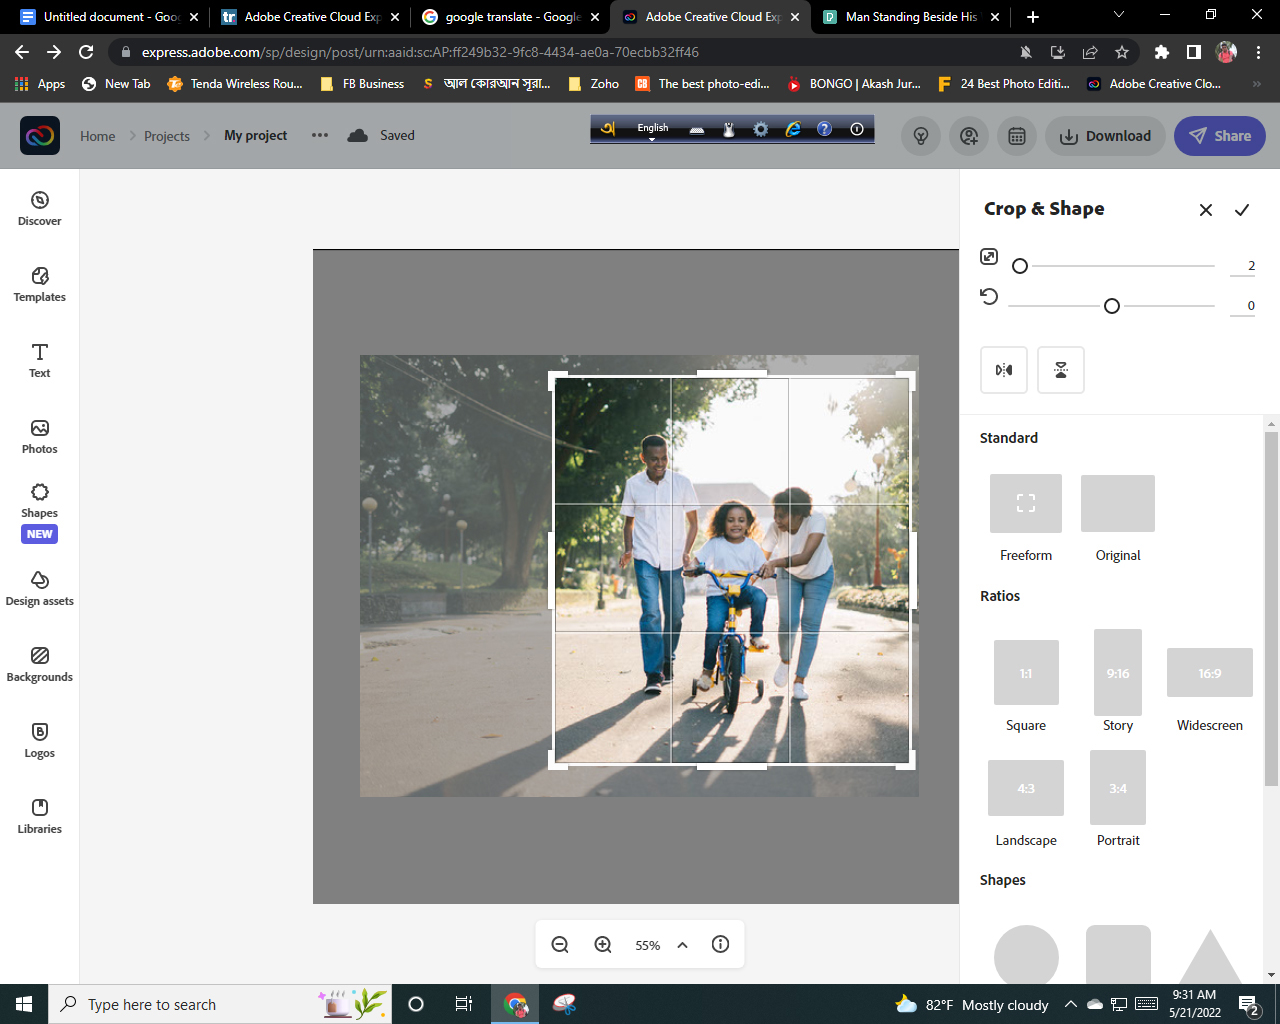Open the Libraries panel
Screen dimensions: 1280x1024
coord(40,816)
